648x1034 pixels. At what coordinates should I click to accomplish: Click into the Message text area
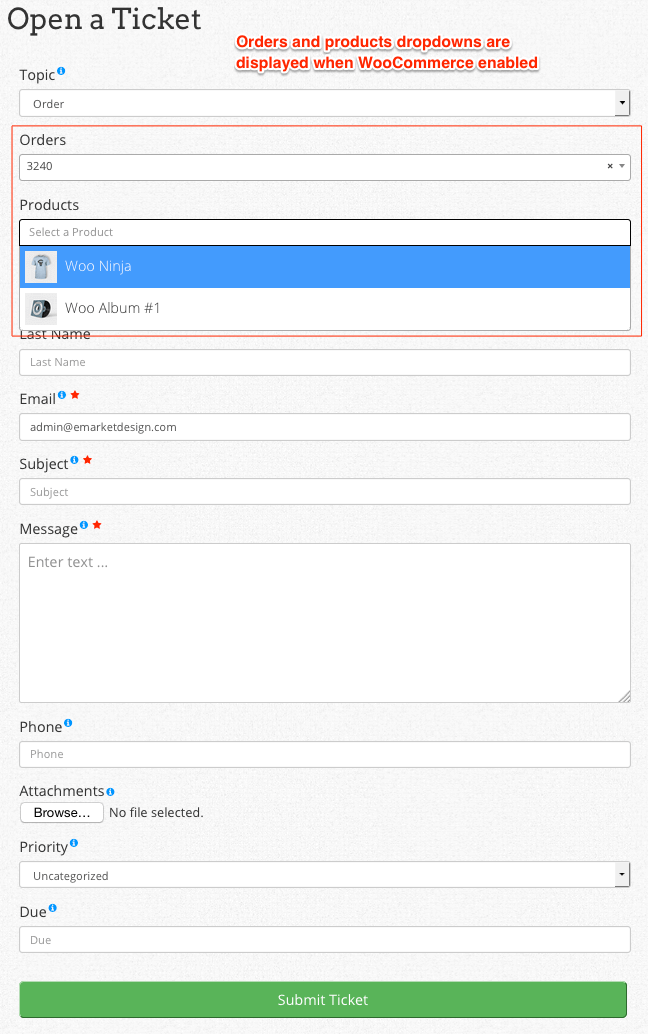tap(325, 622)
